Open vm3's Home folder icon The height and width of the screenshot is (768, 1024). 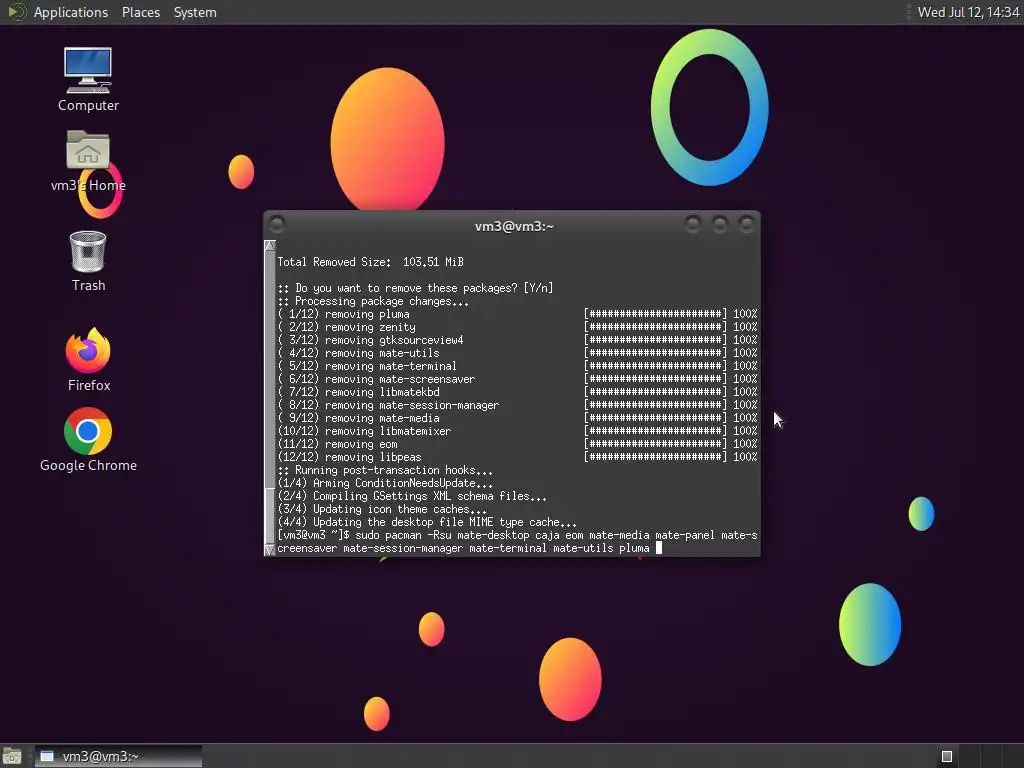[x=88, y=161]
